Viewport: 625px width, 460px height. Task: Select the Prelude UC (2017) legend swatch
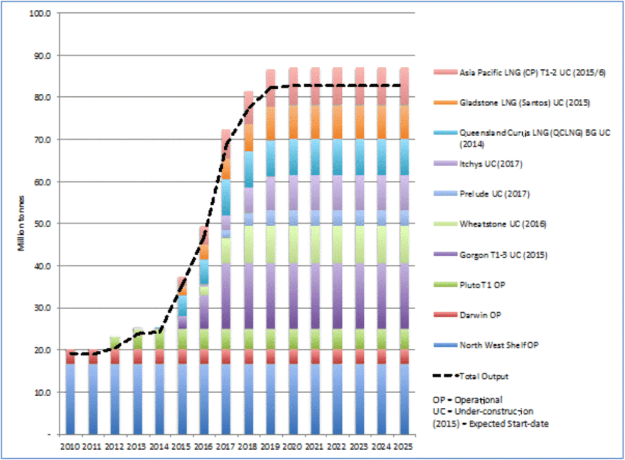point(443,194)
